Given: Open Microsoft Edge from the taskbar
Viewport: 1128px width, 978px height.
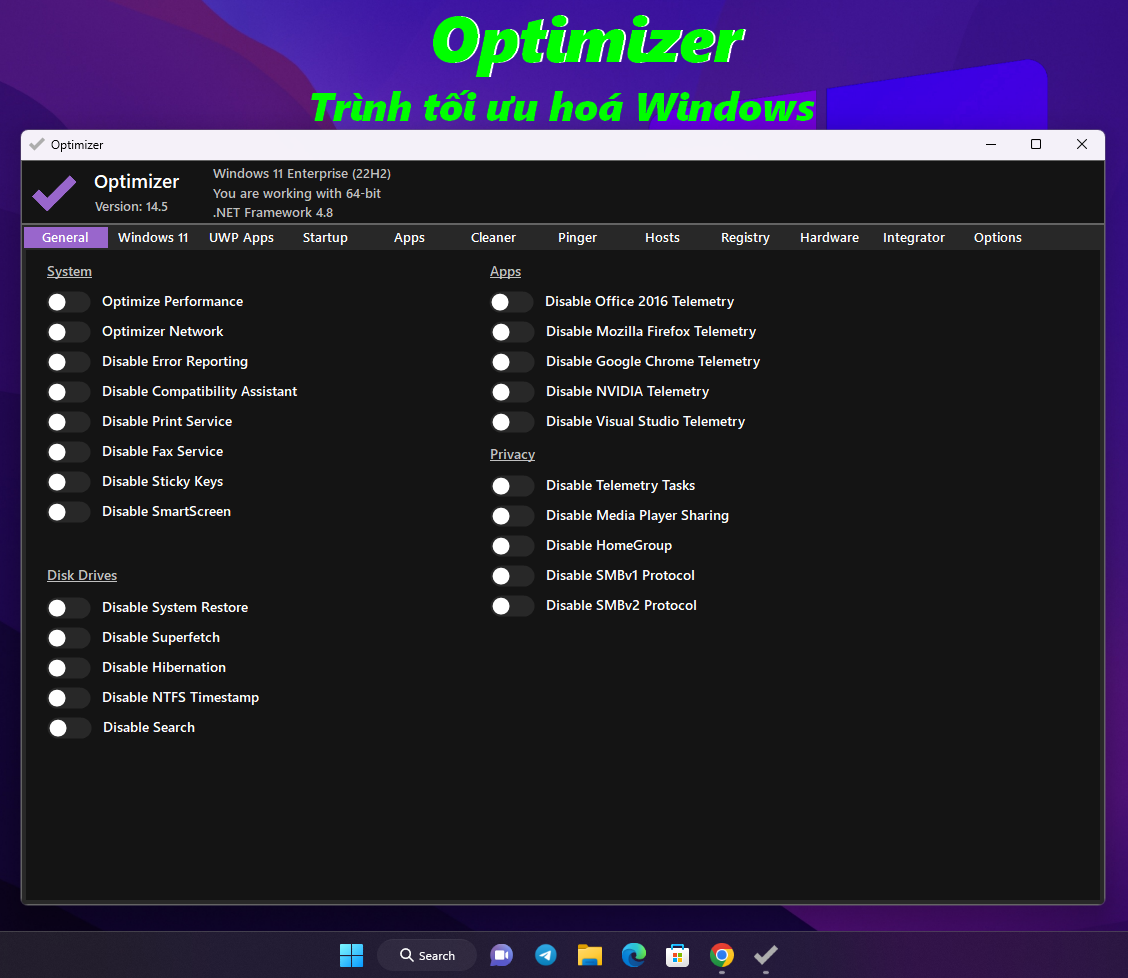Looking at the screenshot, I should (x=634, y=955).
